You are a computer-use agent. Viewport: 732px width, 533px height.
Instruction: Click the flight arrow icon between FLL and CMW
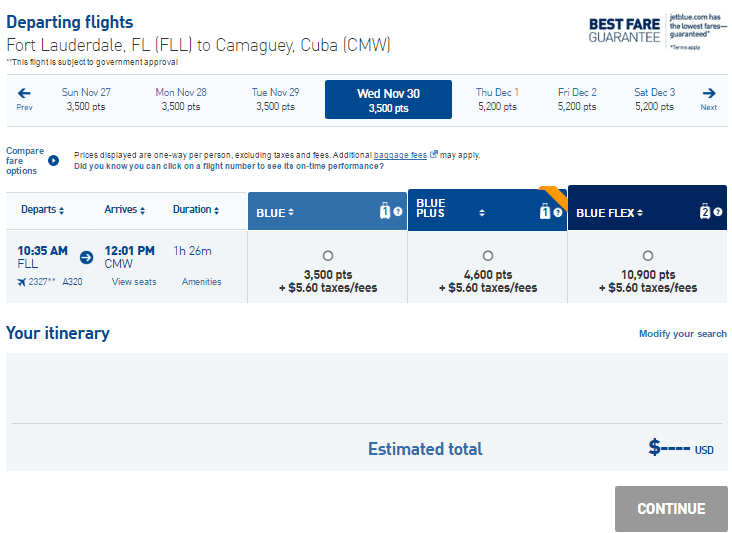pyautogui.click(x=86, y=257)
